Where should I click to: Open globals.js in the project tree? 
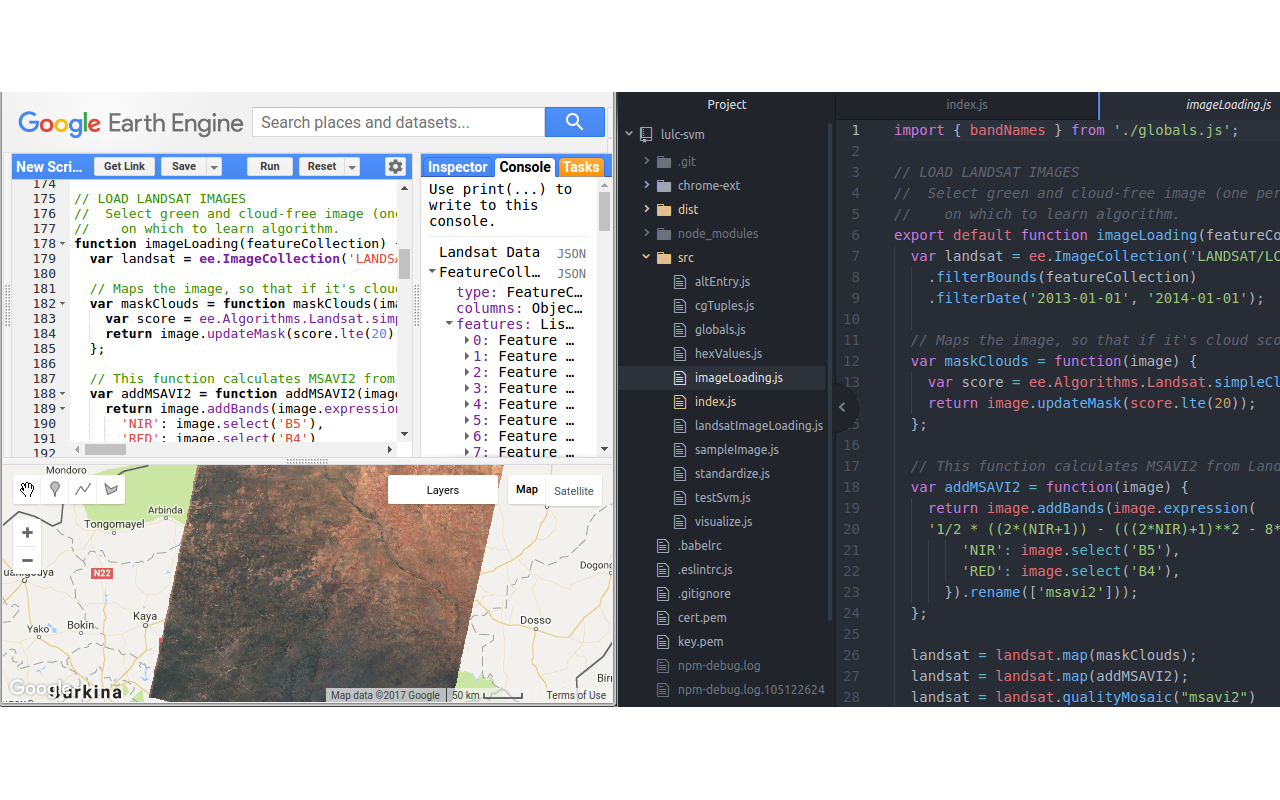(718, 330)
